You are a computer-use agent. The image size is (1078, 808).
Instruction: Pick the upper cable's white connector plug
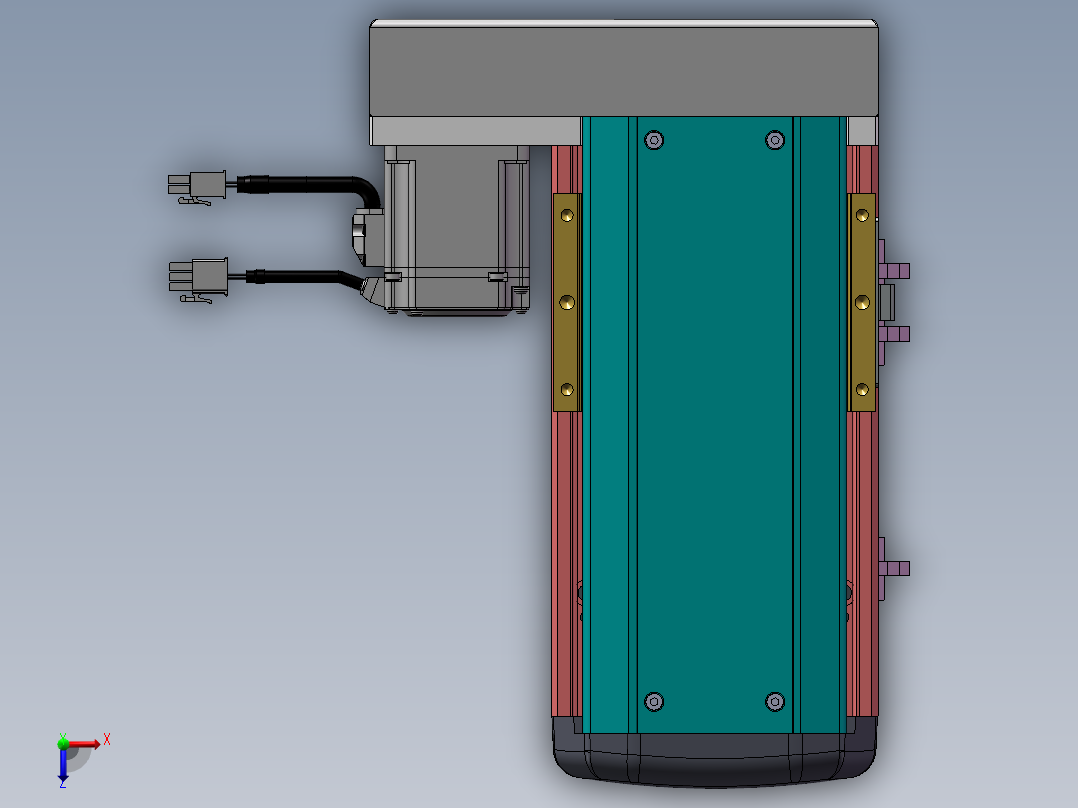[x=197, y=186]
